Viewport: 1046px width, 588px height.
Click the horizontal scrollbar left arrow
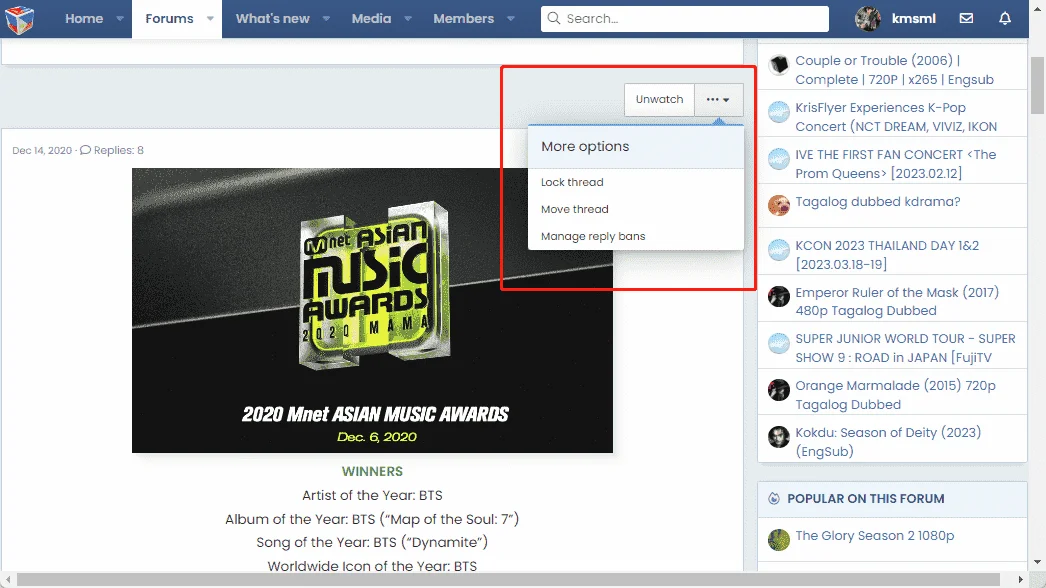pyautogui.click(x=7, y=579)
